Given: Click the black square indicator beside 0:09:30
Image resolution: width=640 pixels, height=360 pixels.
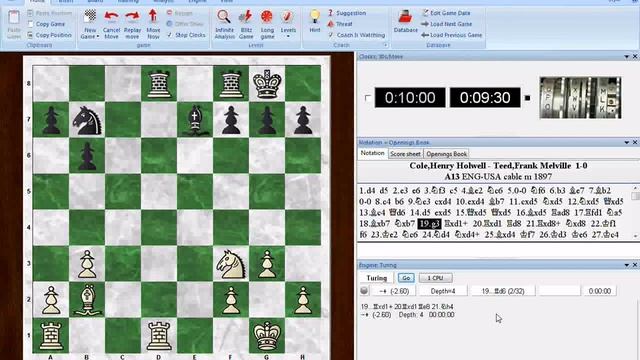Looking at the screenshot, I should (x=527, y=98).
